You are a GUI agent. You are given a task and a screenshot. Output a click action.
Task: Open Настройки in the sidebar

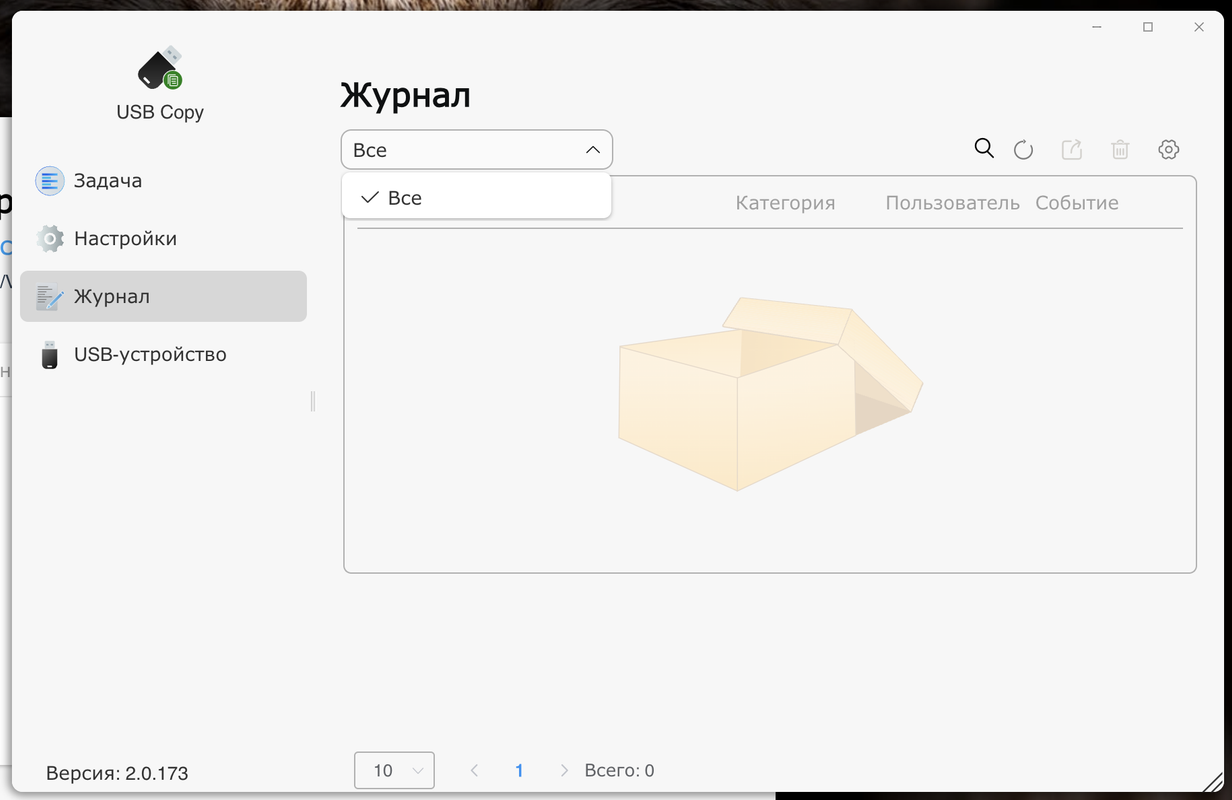pyautogui.click(x=163, y=239)
